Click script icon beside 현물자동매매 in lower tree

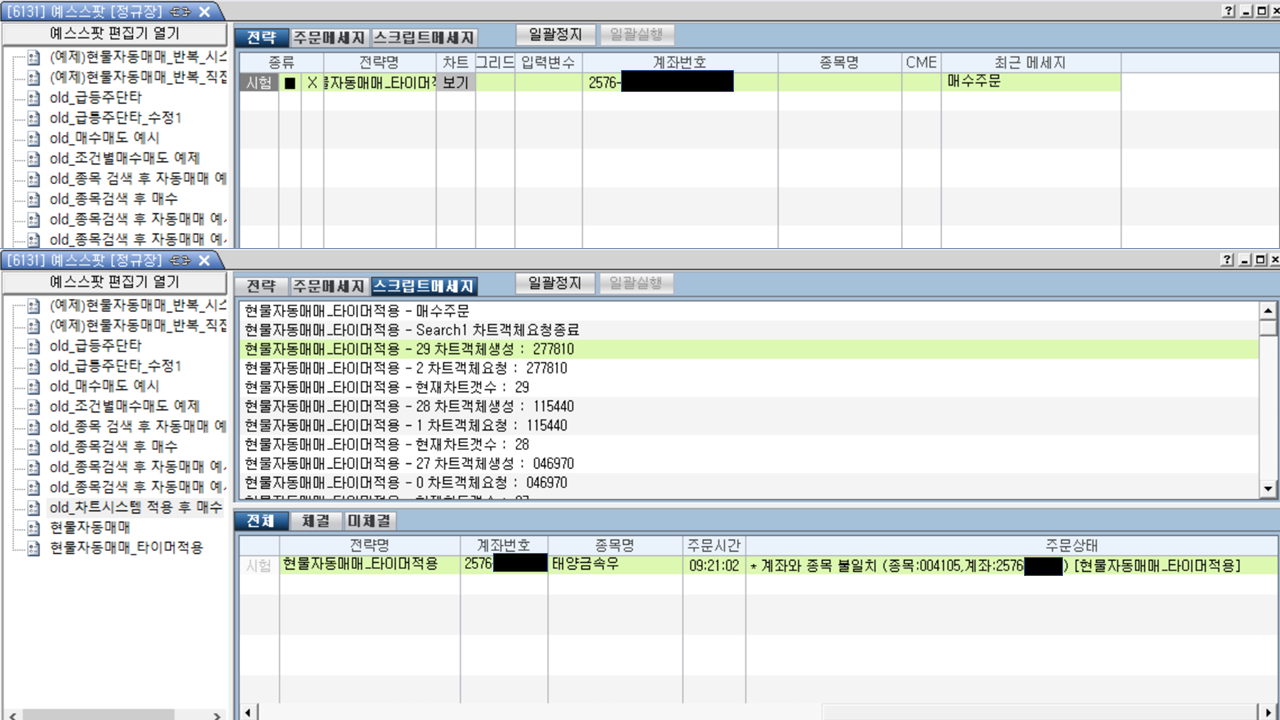point(33,527)
